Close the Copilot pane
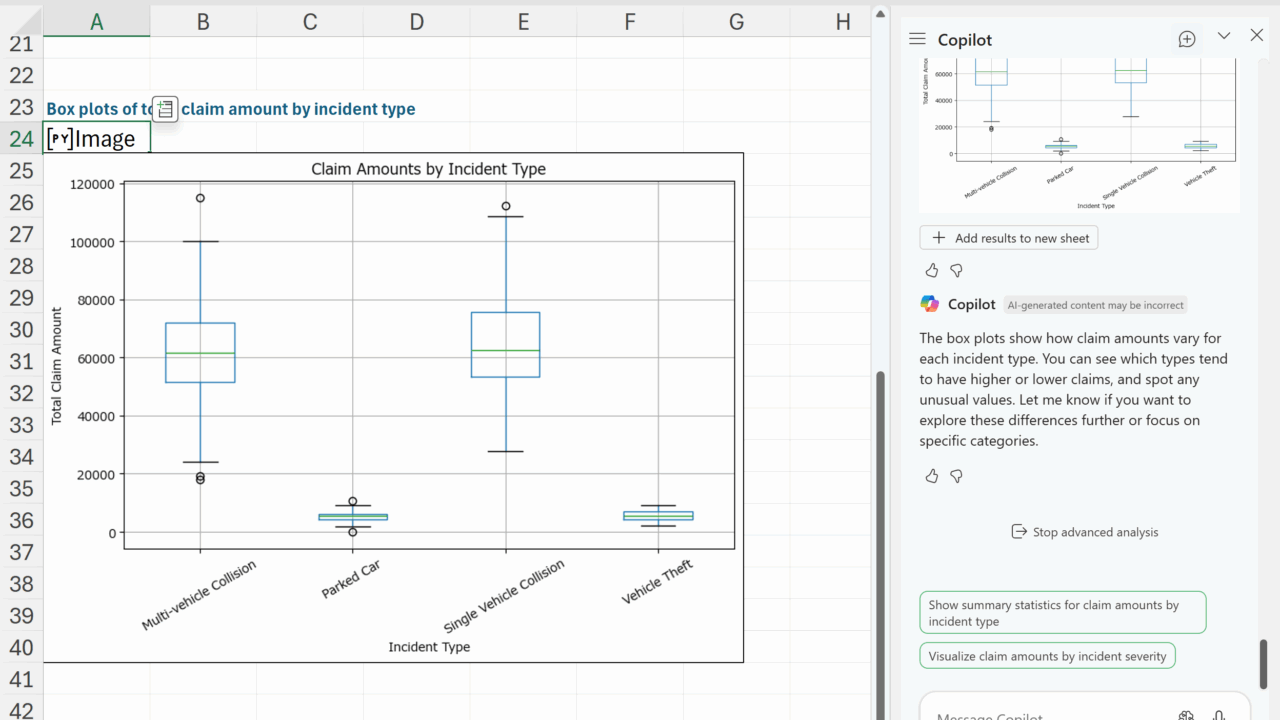 coord(1257,36)
